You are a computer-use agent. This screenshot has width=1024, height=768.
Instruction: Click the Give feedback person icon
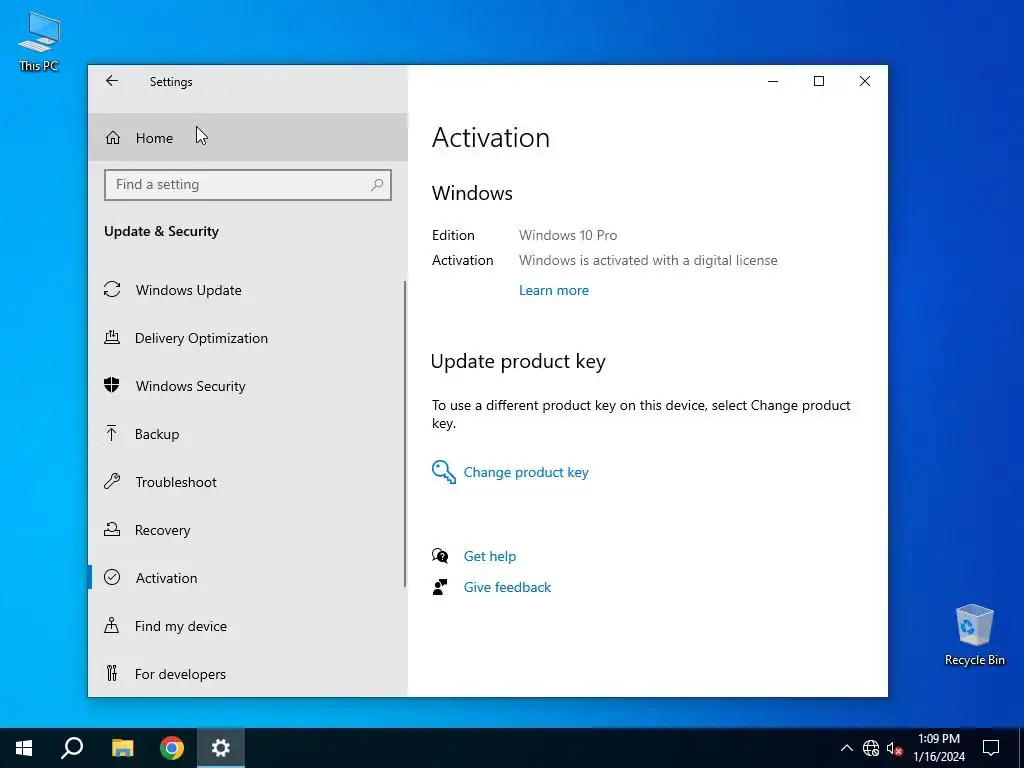(x=440, y=587)
